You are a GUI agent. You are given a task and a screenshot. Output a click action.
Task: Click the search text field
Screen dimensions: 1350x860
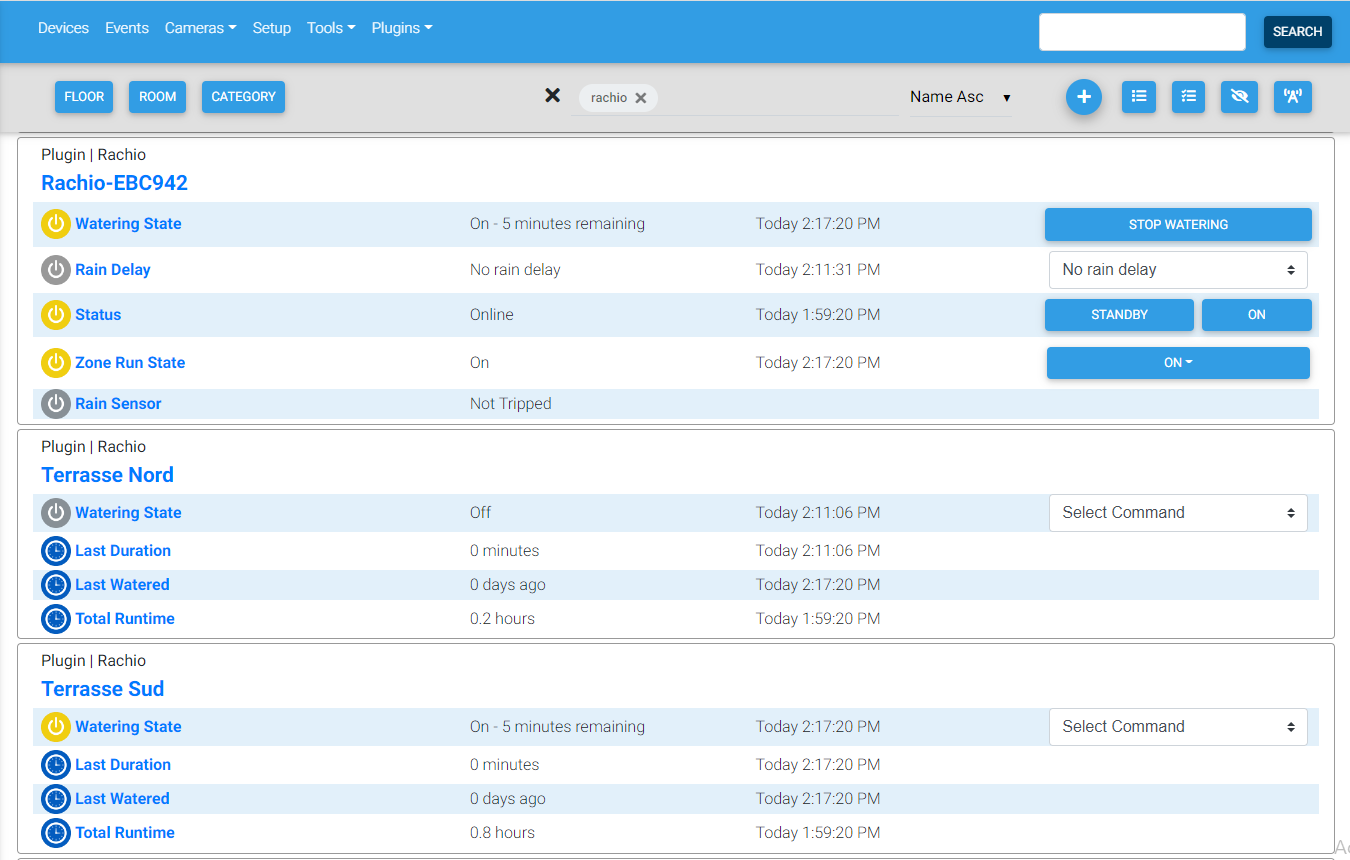1142,32
